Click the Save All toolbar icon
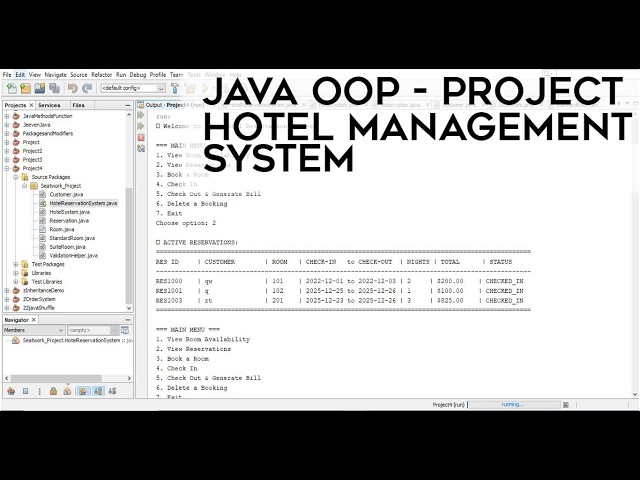 coord(54,88)
